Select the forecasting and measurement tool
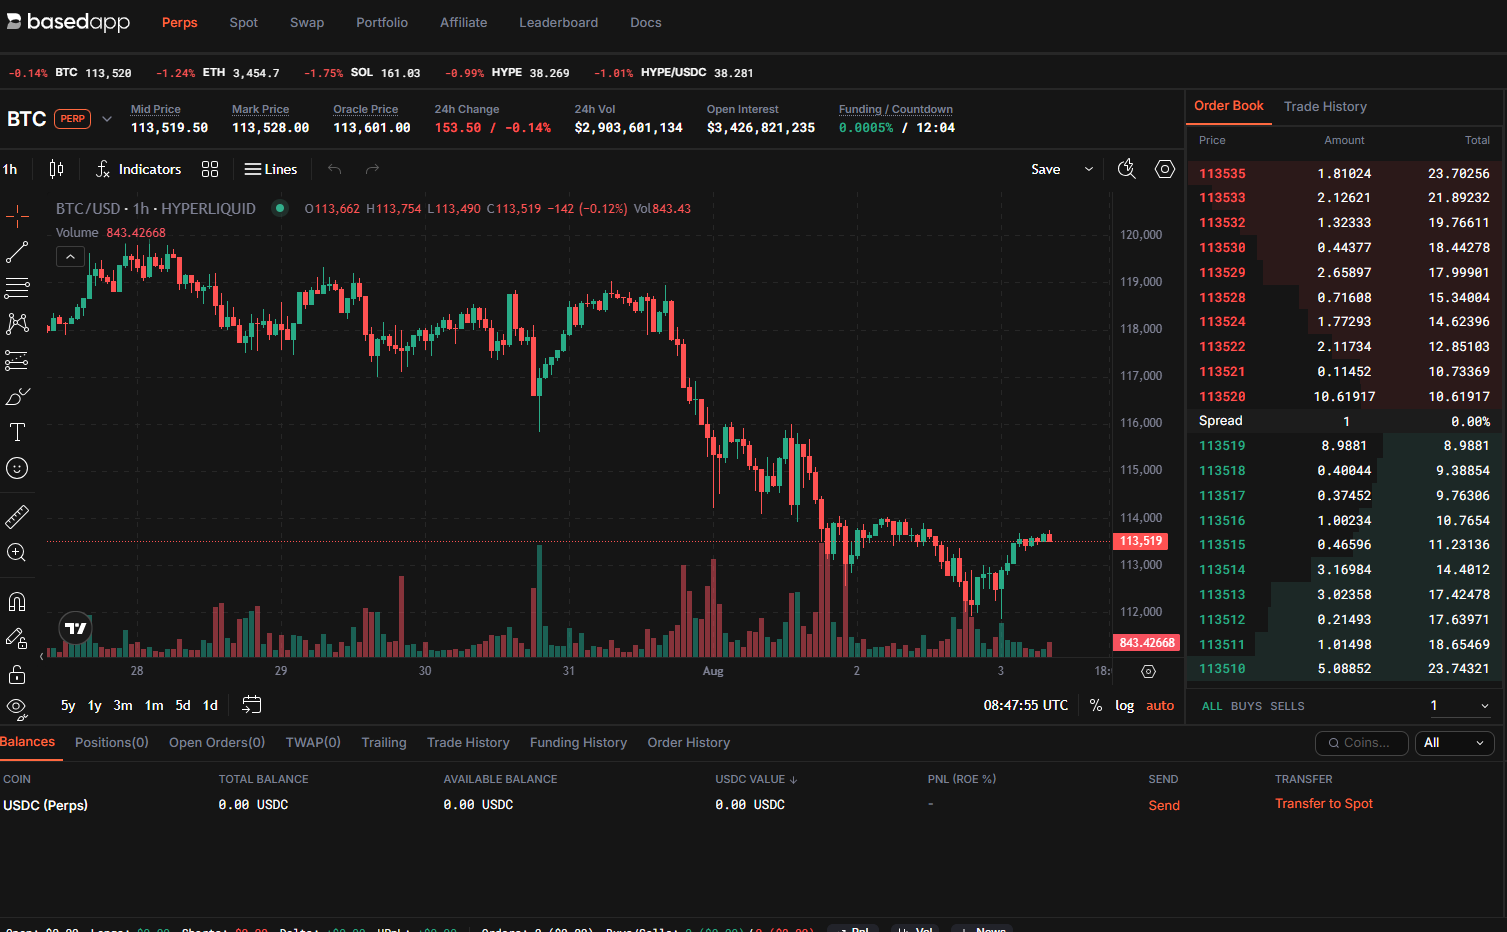1507x932 pixels. 17,360
